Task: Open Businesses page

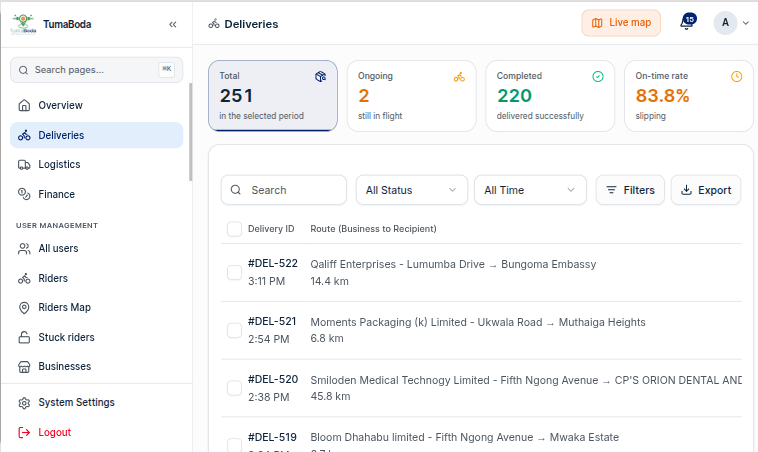Action: click(97, 367)
